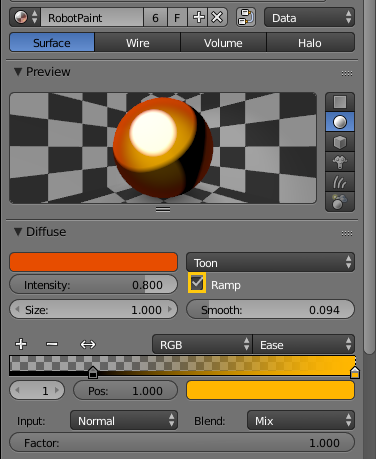Click the yellow color stop swatch
Viewport: 376px width, 459px height.
click(x=270, y=390)
